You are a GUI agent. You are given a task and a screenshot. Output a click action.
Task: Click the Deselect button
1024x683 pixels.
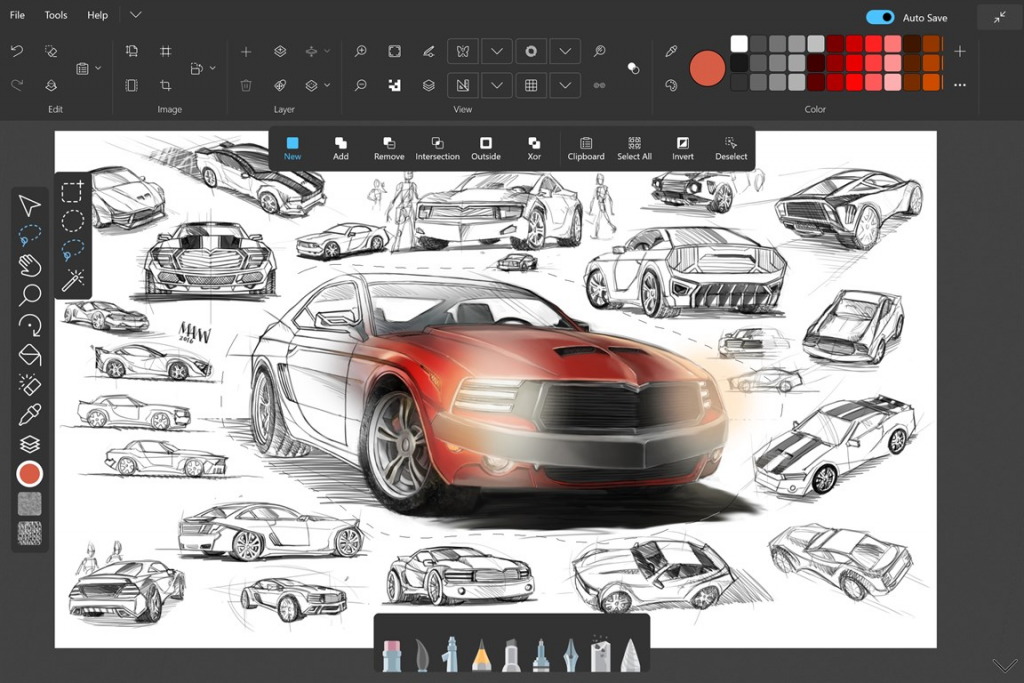(731, 148)
